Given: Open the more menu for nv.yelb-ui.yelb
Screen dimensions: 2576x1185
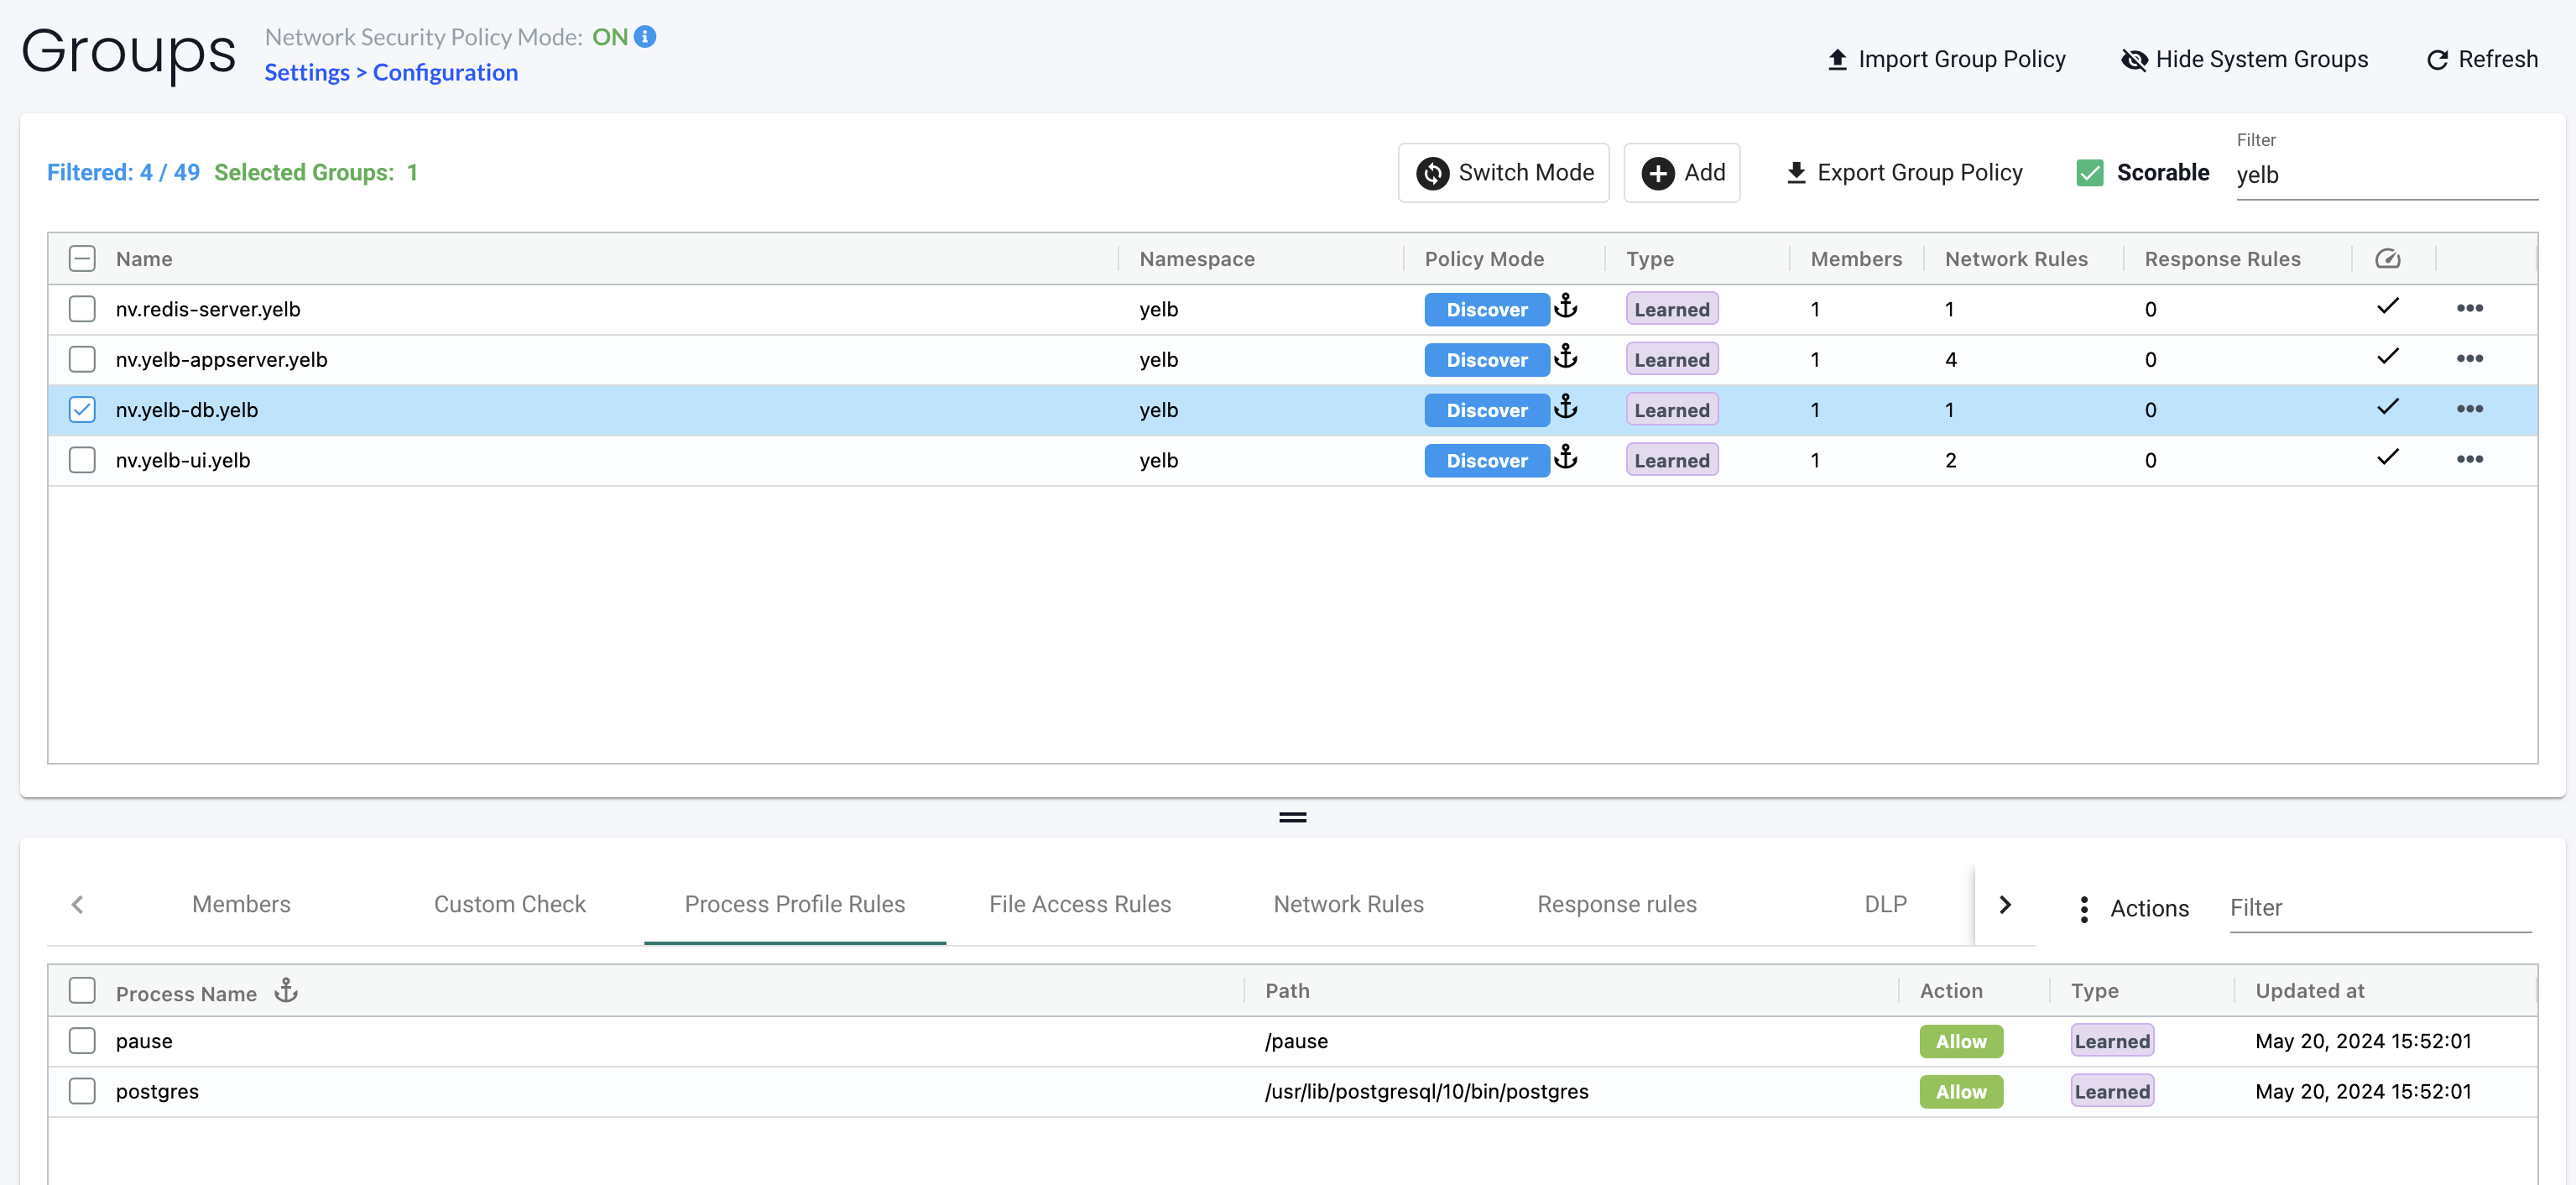Looking at the screenshot, I should pos(2469,459).
